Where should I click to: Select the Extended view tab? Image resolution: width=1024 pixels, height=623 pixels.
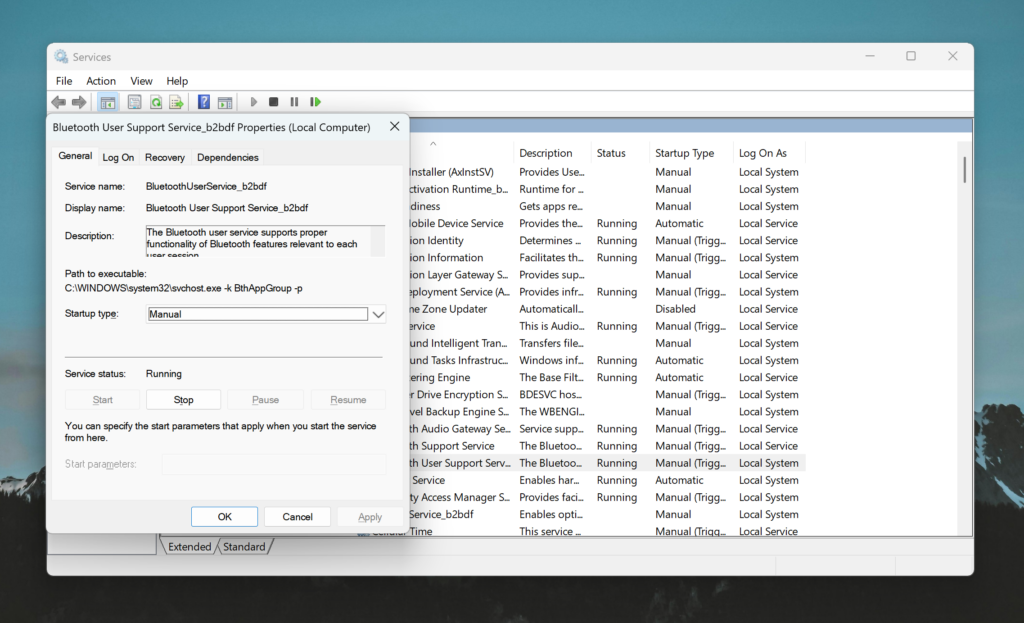[189, 547]
